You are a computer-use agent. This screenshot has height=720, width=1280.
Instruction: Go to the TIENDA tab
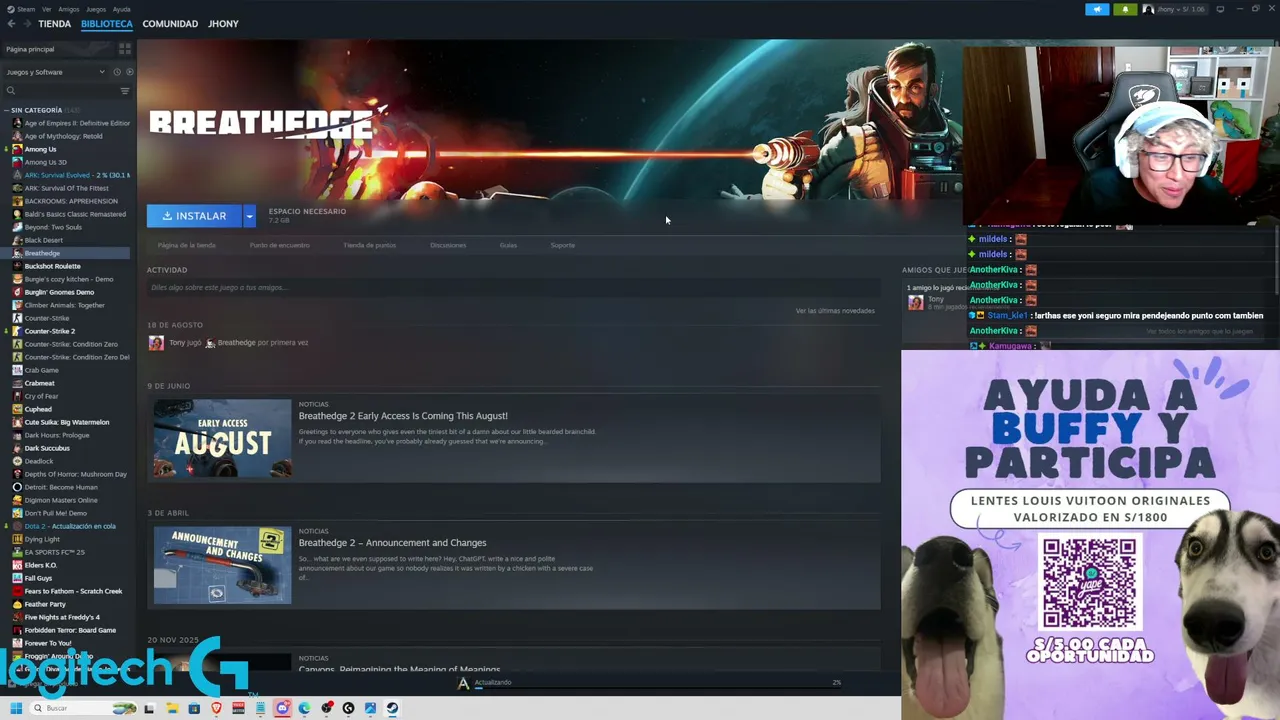(x=55, y=24)
